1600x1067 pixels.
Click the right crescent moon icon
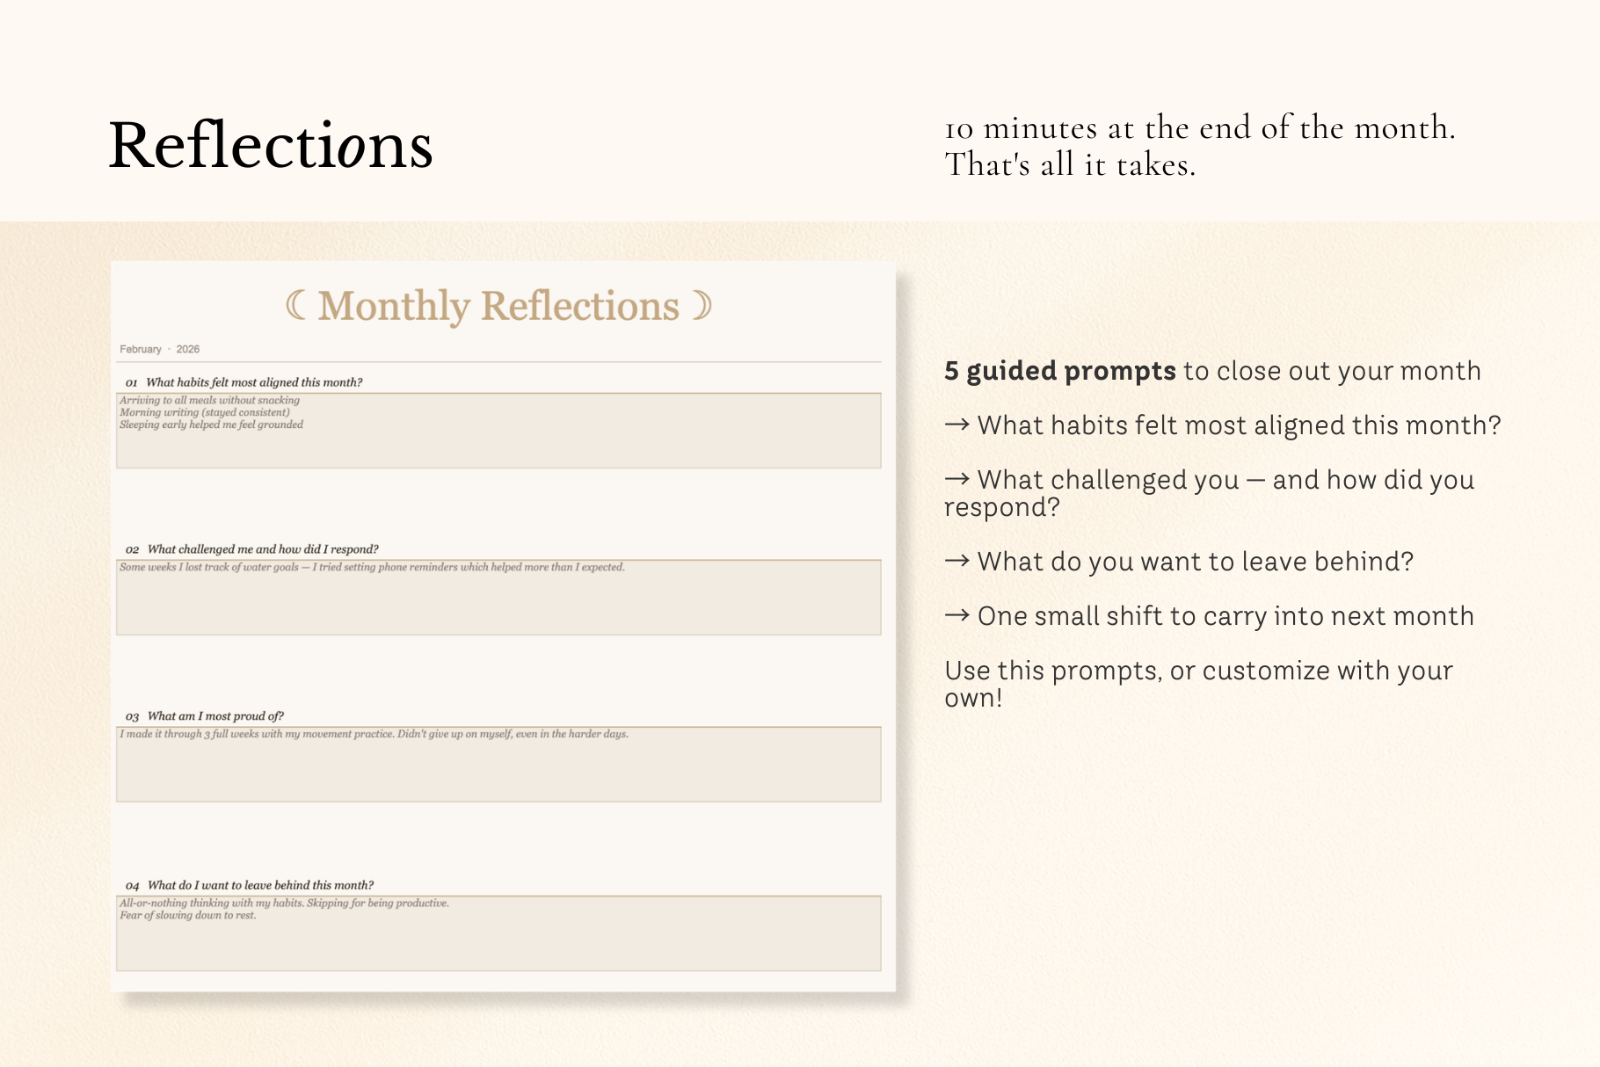703,305
